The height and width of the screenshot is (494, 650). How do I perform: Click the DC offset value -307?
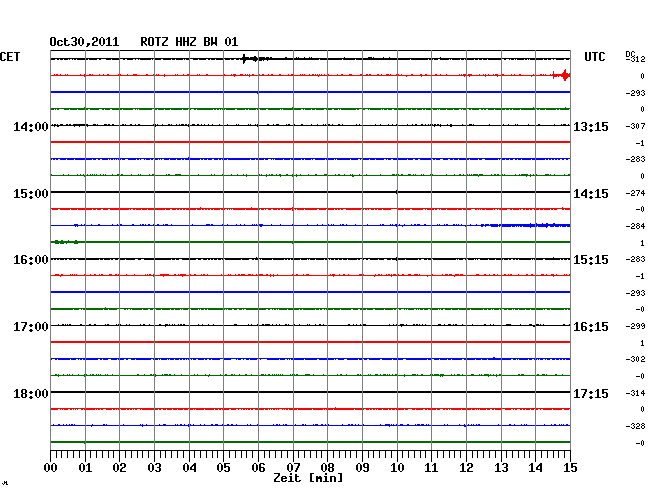tap(636, 126)
